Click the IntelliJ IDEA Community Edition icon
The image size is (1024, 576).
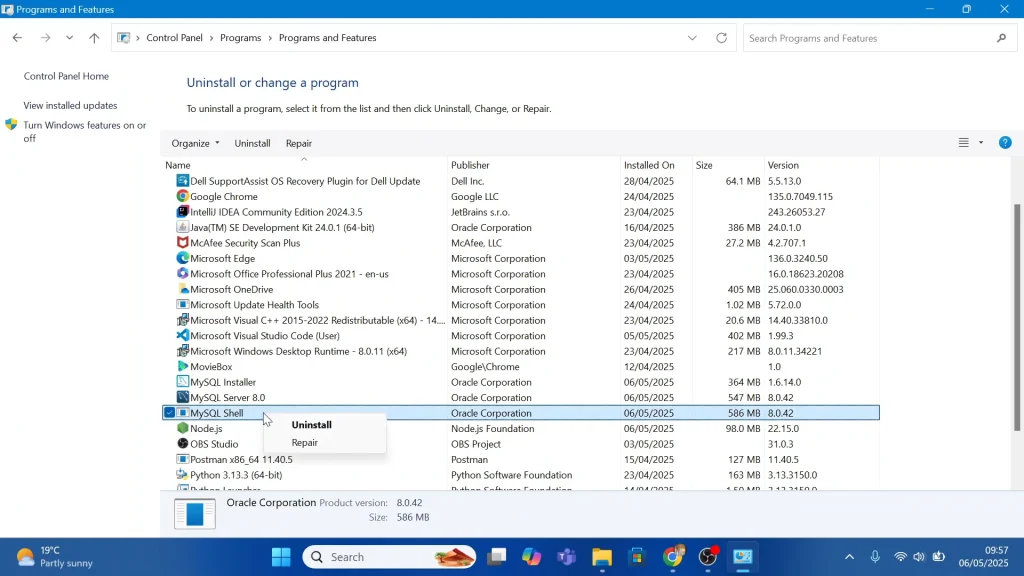click(182, 212)
